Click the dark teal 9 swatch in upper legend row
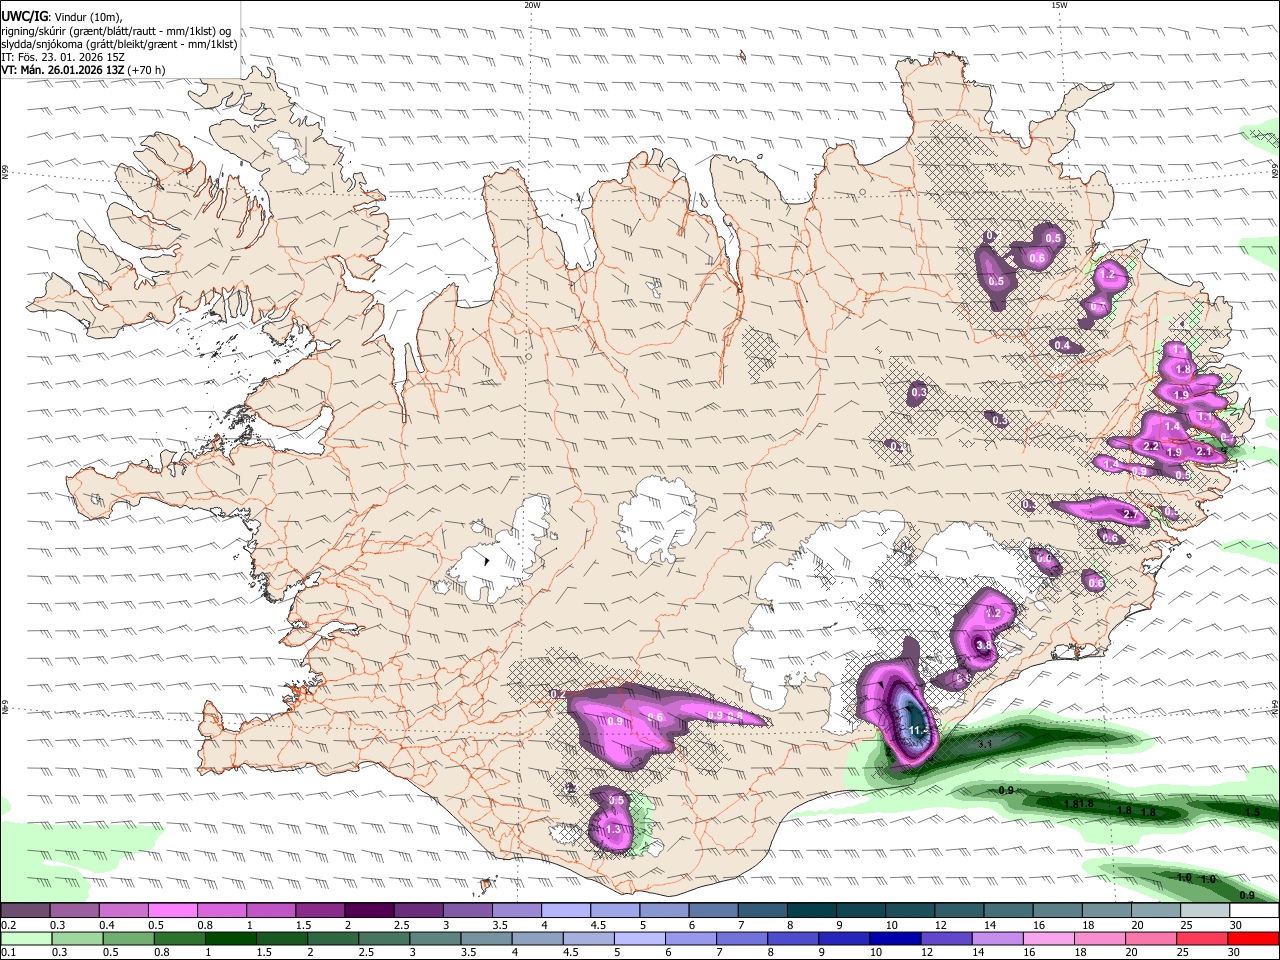The image size is (1280, 960). pos(860,910)
